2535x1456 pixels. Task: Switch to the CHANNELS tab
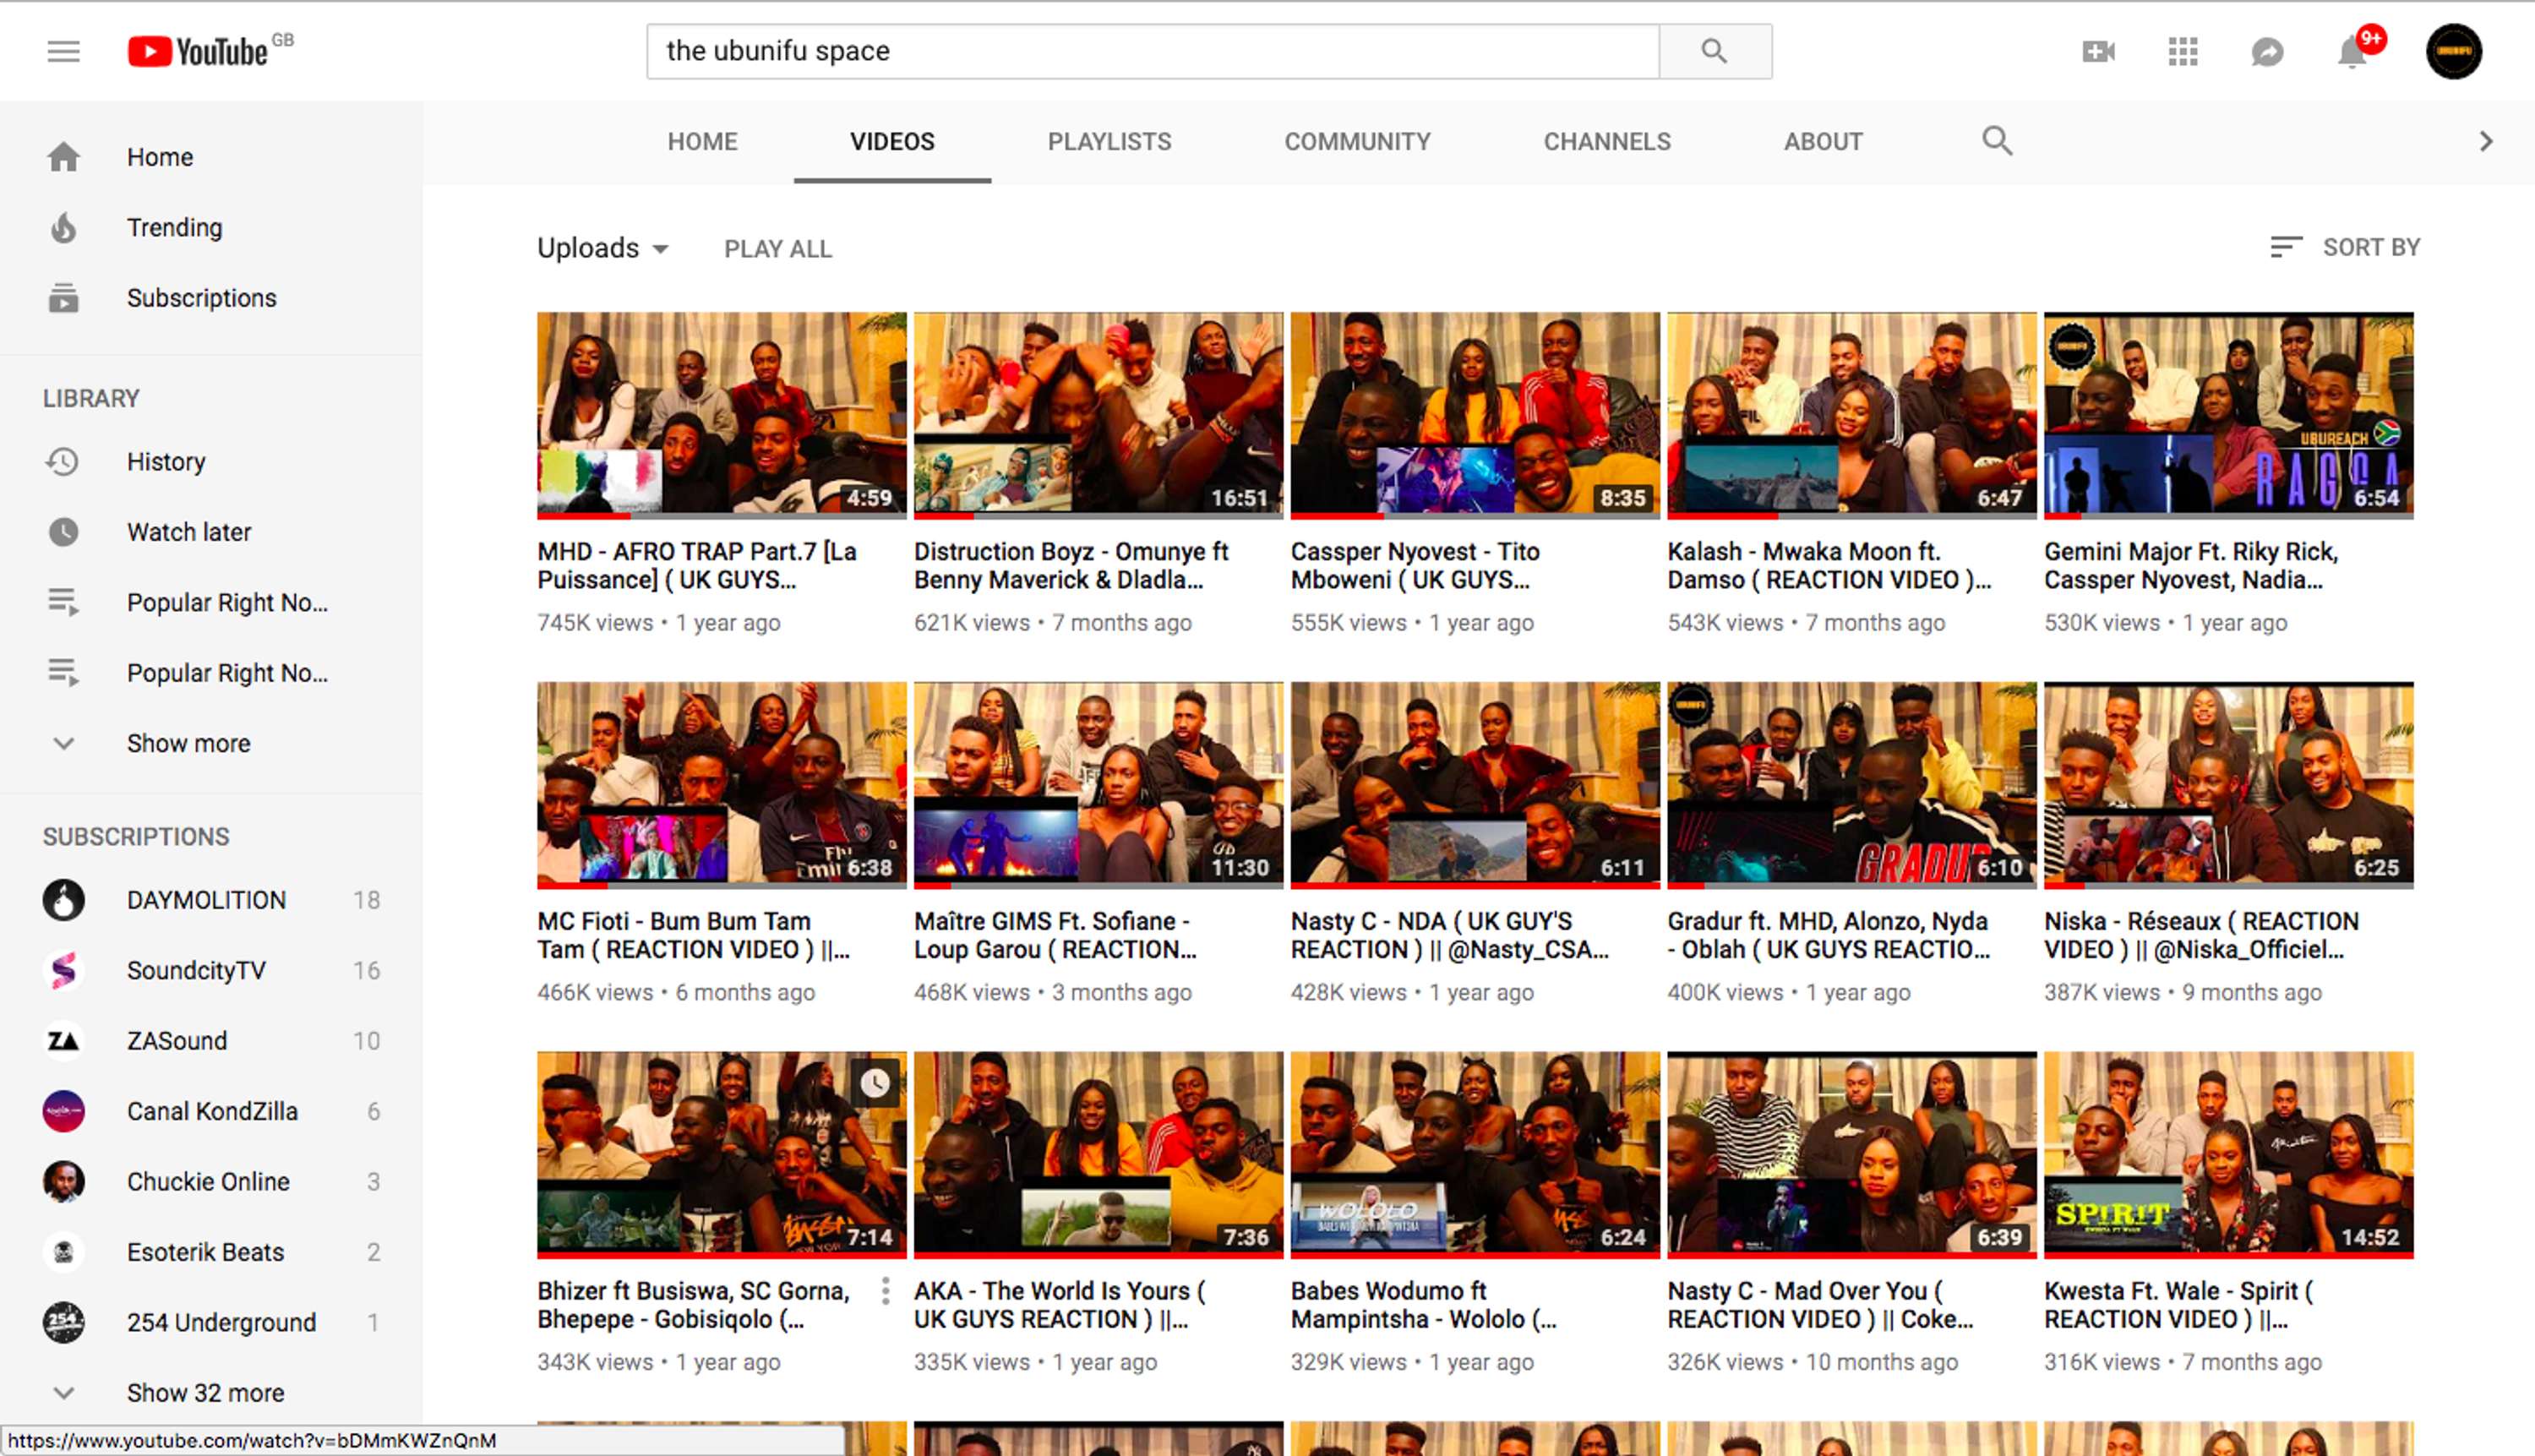tap(1607, 142)
